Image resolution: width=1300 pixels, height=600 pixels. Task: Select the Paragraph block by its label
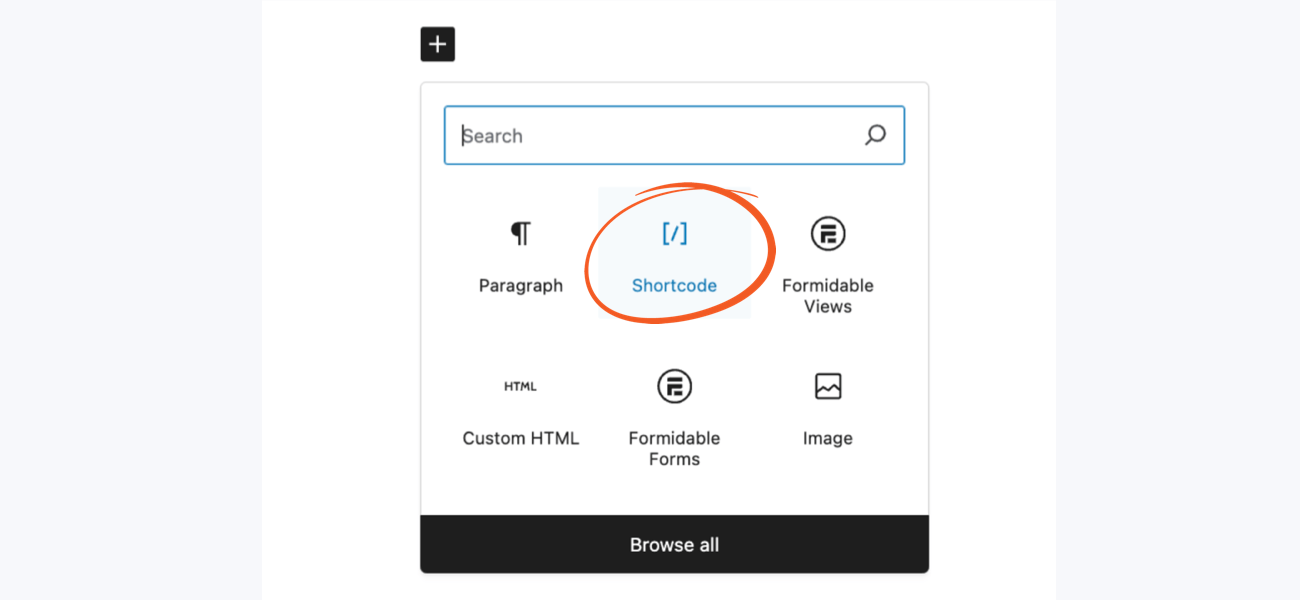point(521,285)
